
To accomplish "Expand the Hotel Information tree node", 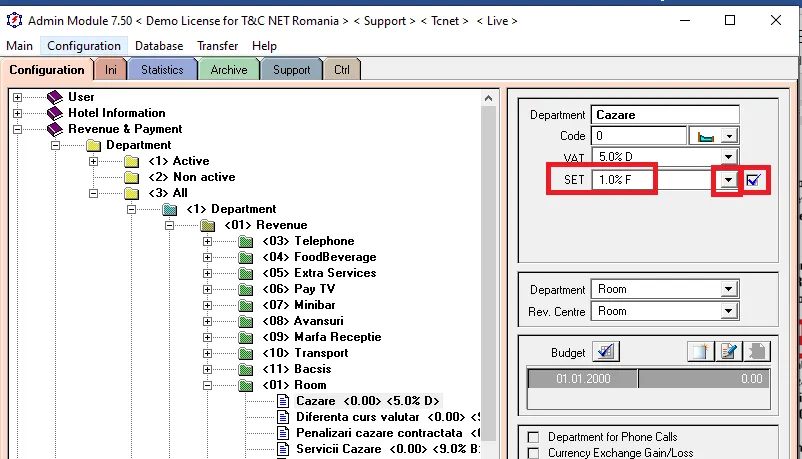I will (x=17, y=113).
